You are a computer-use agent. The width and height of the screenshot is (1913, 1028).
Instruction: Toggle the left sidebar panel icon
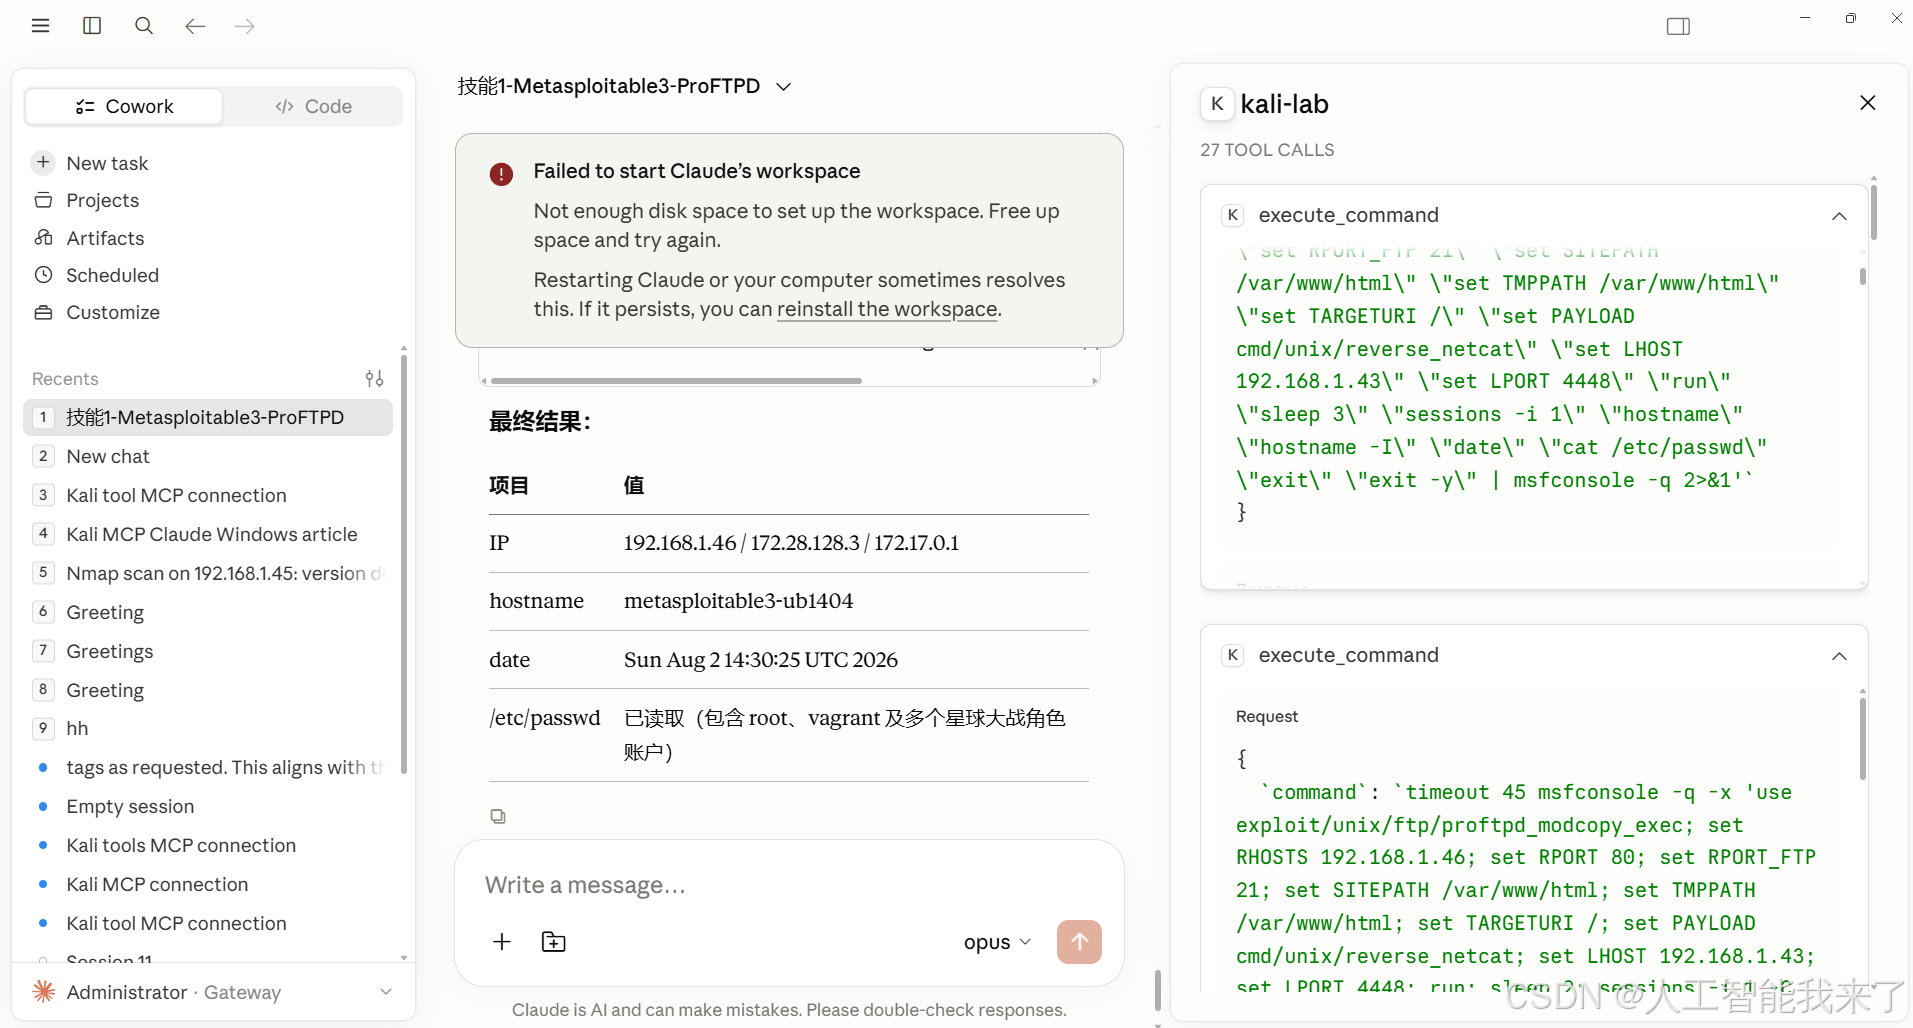pyautogui.click(x=92, y=26)
